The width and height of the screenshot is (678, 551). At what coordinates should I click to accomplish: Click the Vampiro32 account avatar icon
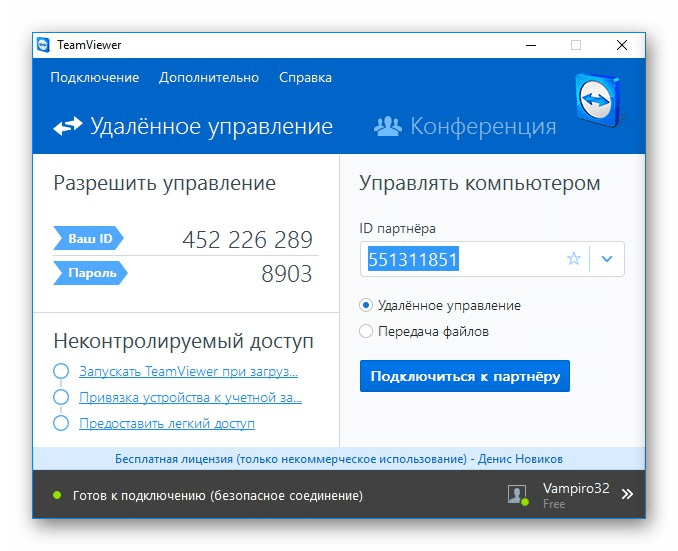coord(518,495)
